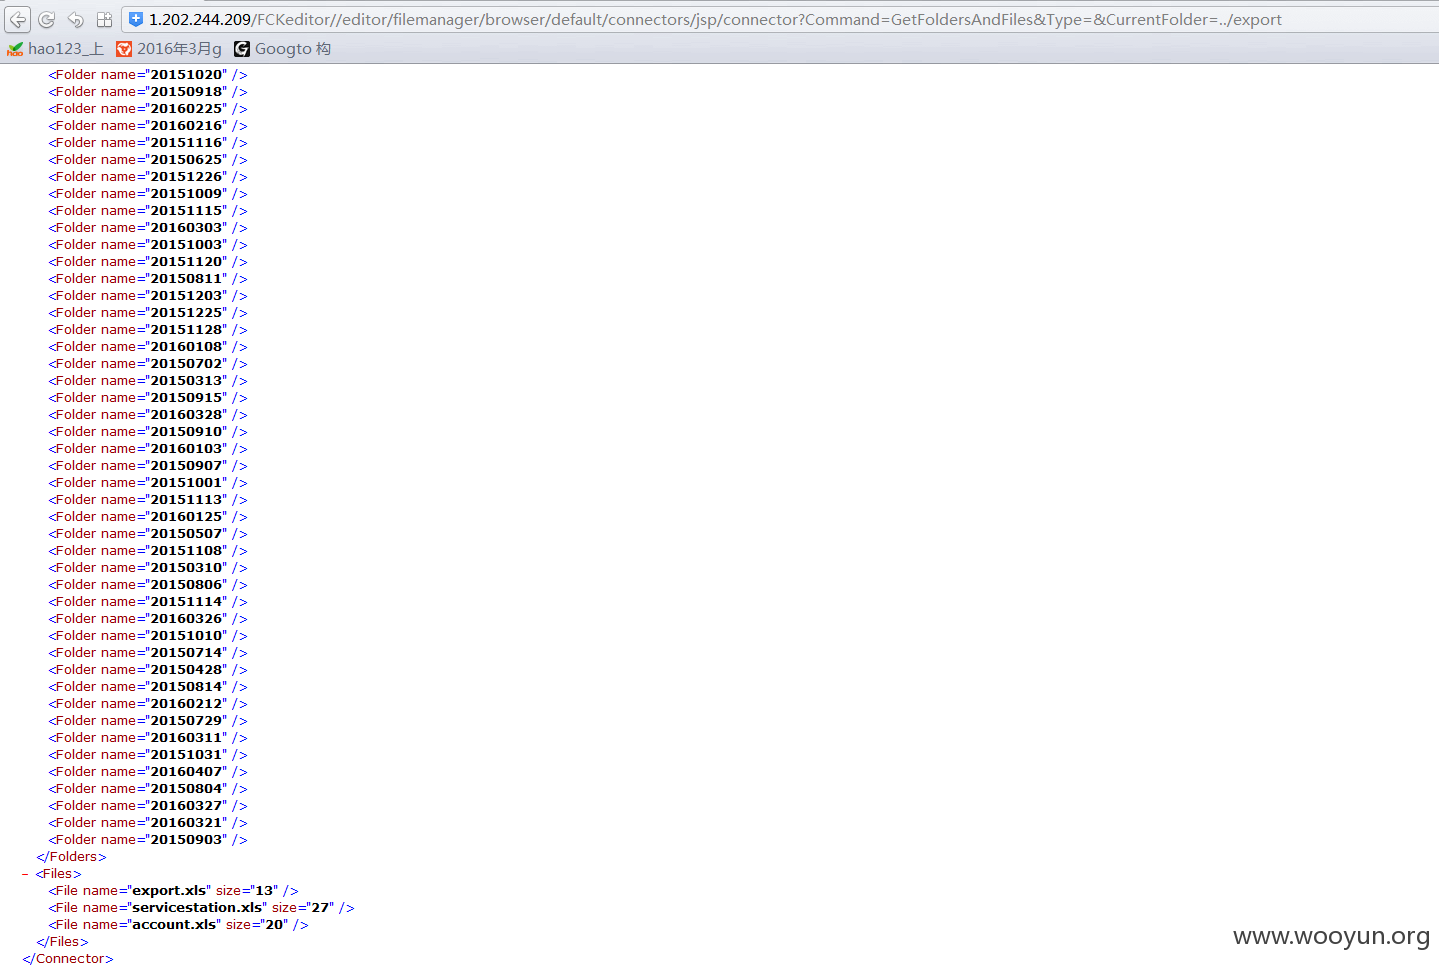Select folder name 20150910
The height and width of the screenshot is (965, 1439).
tap(186, 432)
